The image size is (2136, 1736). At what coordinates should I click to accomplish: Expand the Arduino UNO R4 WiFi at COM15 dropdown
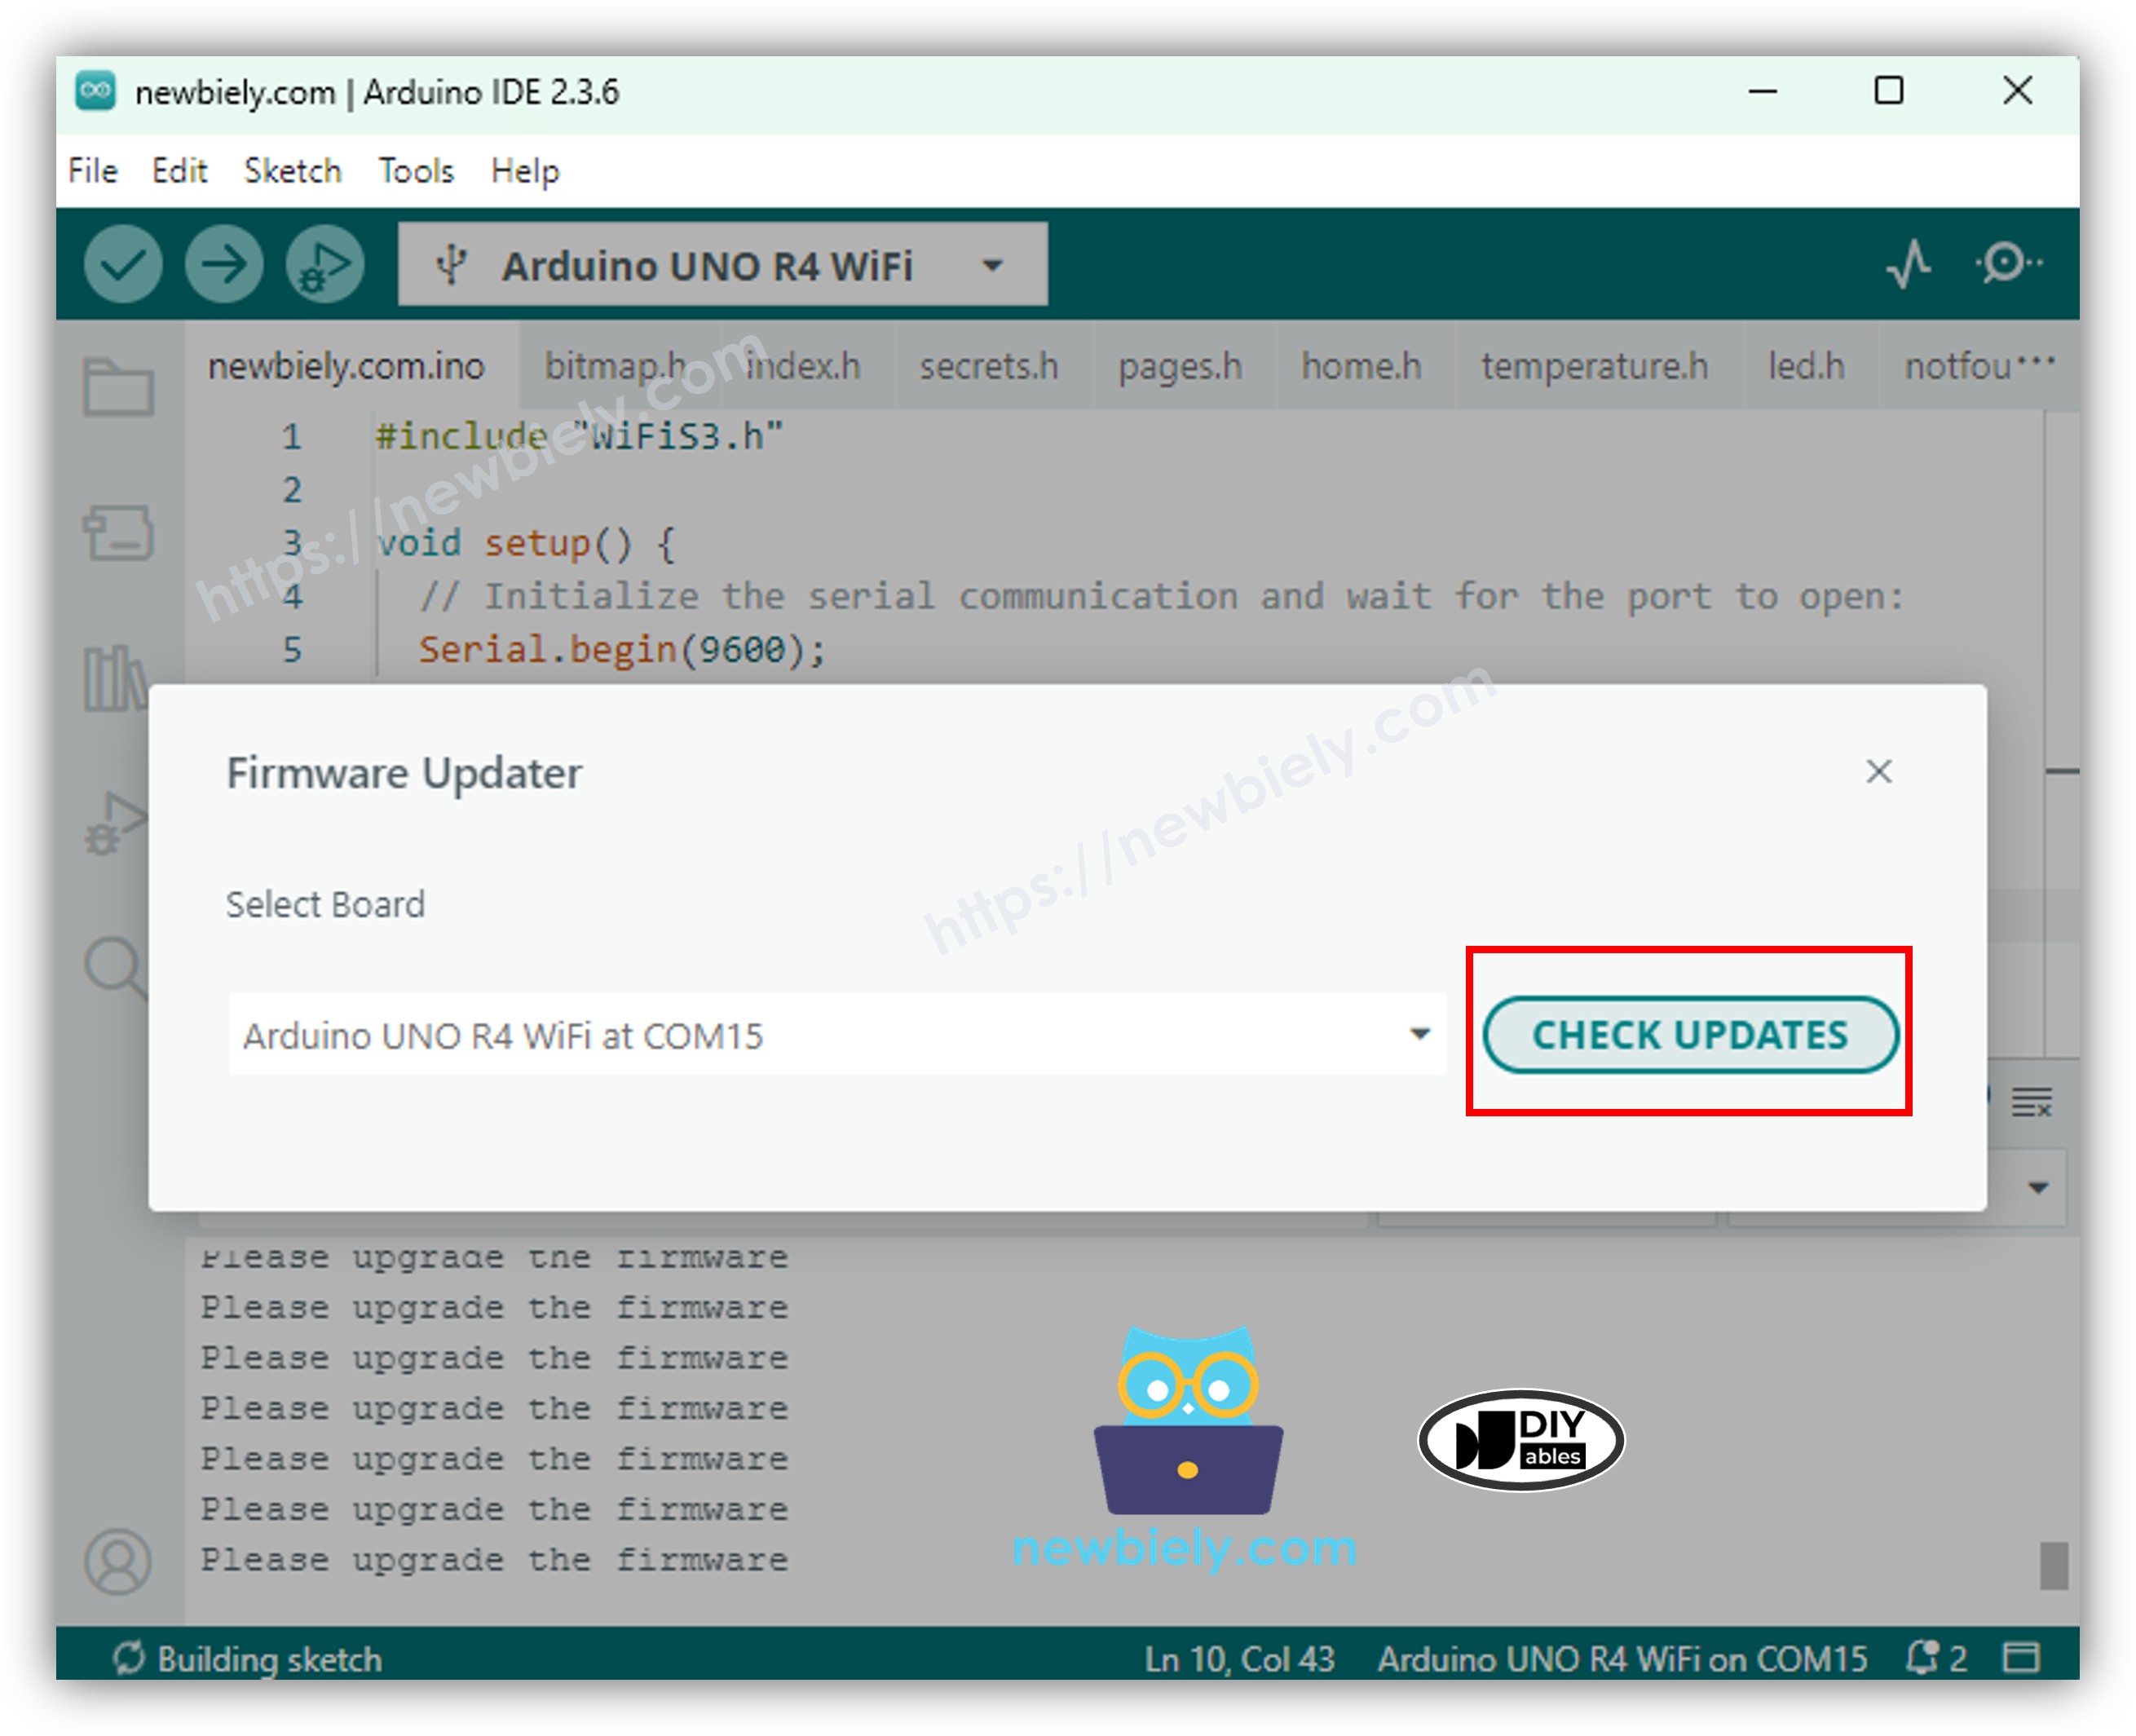tap(1420, 1035)
